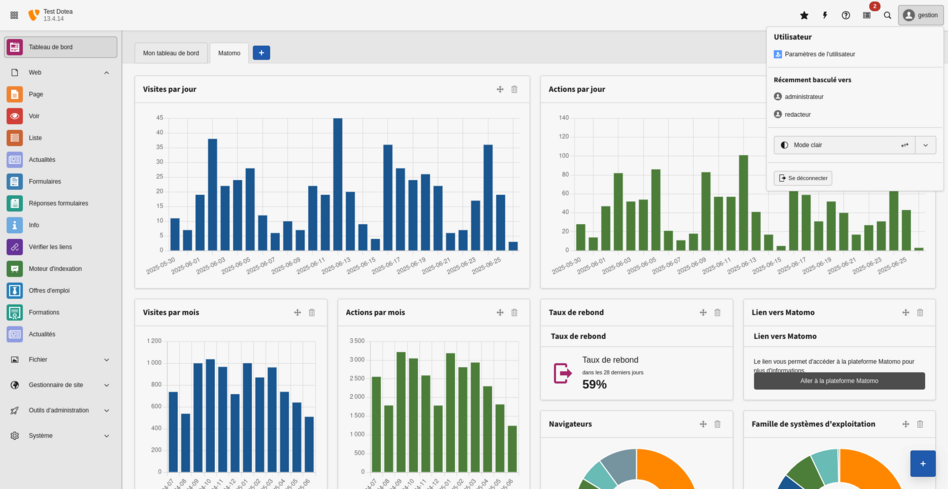Delete the Taux de rebond widget
The height and width of the screenshot is (489, 948).
[x=718, y=313]
